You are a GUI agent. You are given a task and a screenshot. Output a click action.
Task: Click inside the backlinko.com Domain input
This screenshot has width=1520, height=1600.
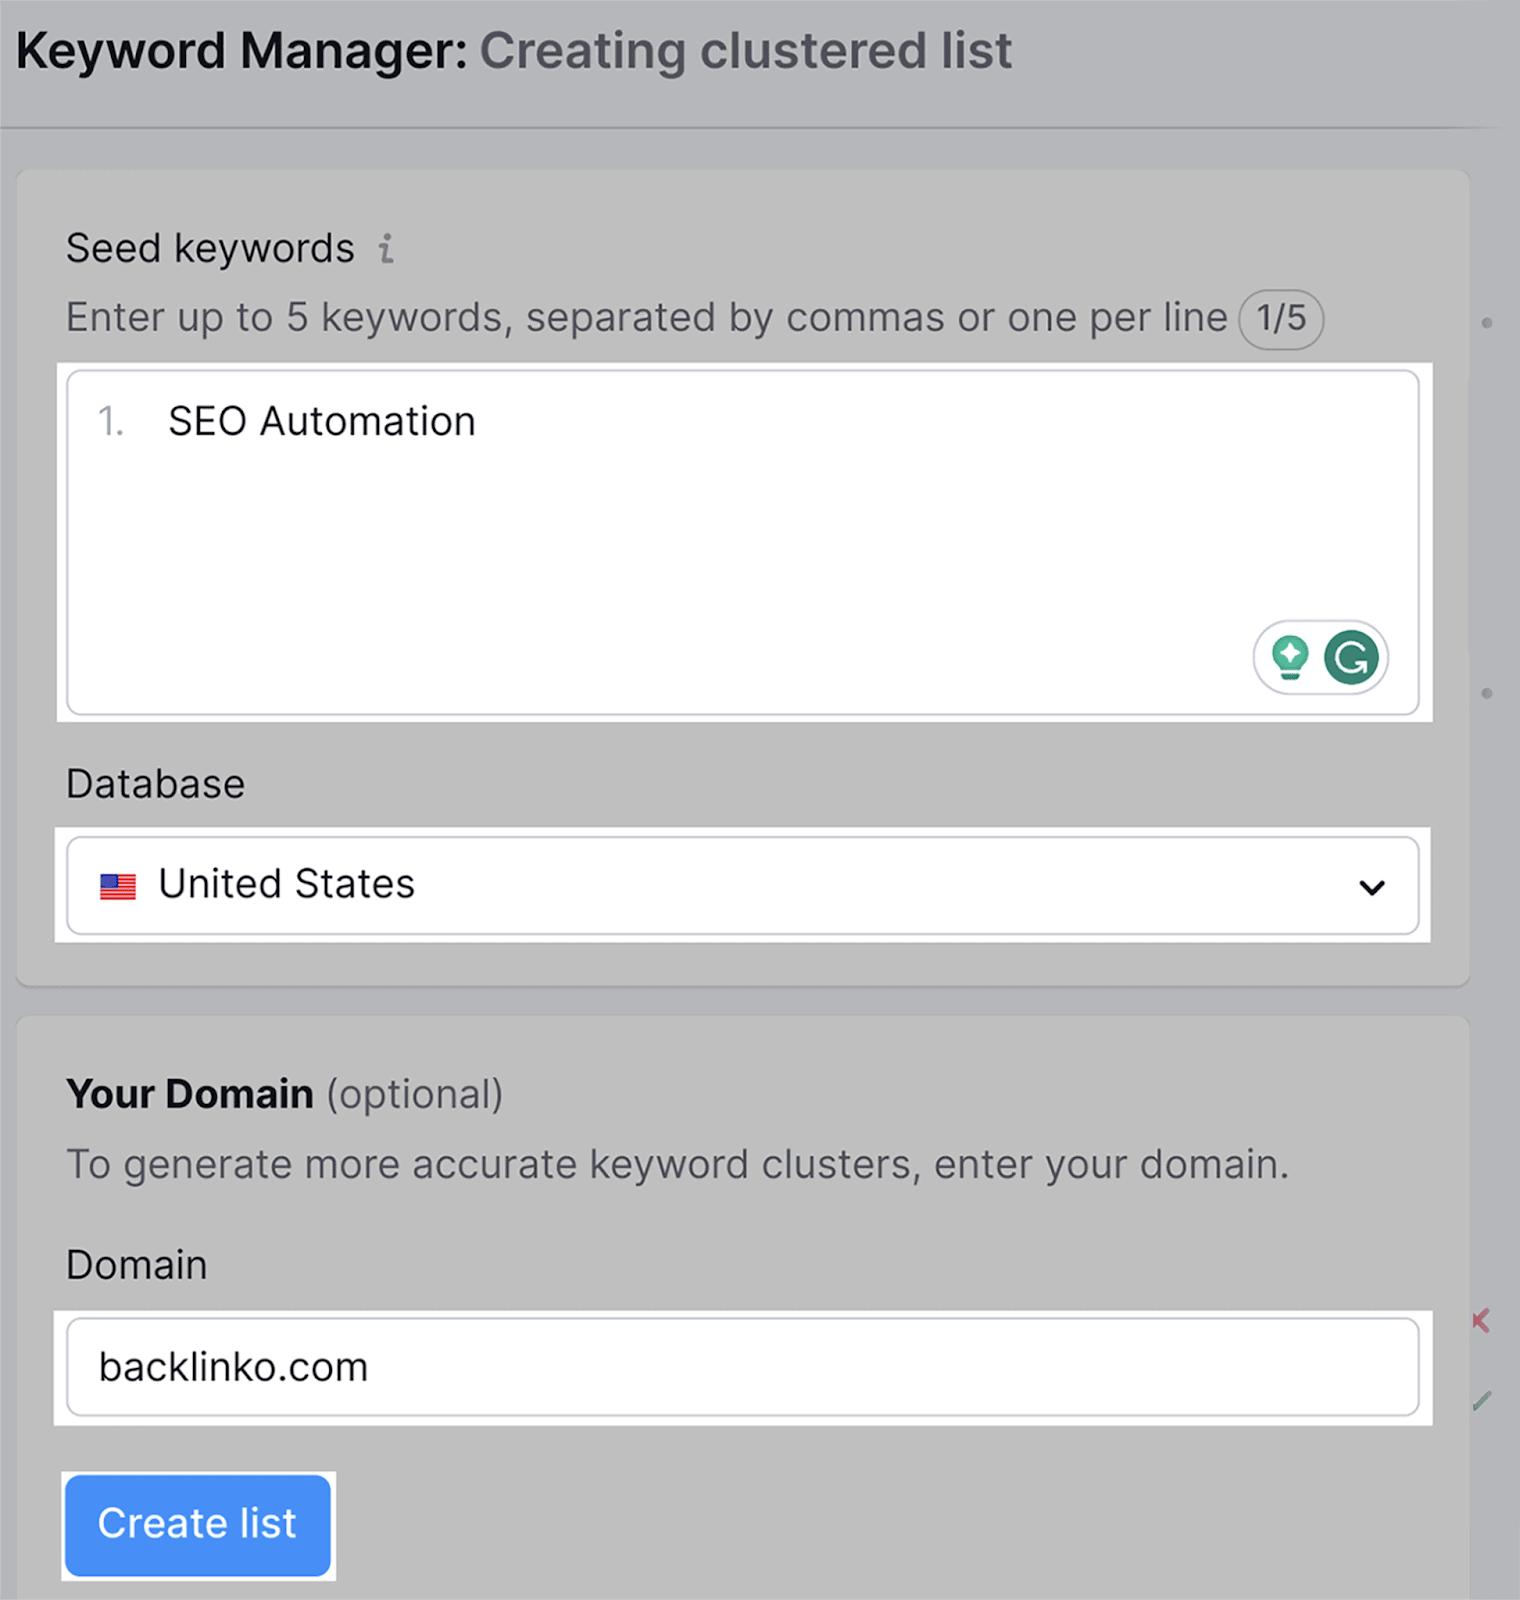pos(745,1367)
